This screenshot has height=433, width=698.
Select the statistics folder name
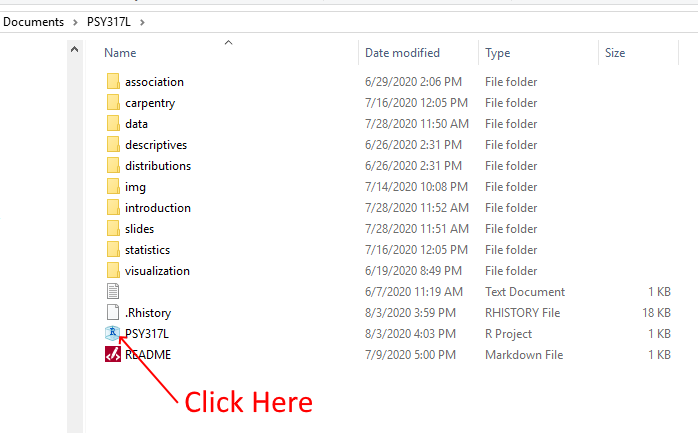[147, 250]
